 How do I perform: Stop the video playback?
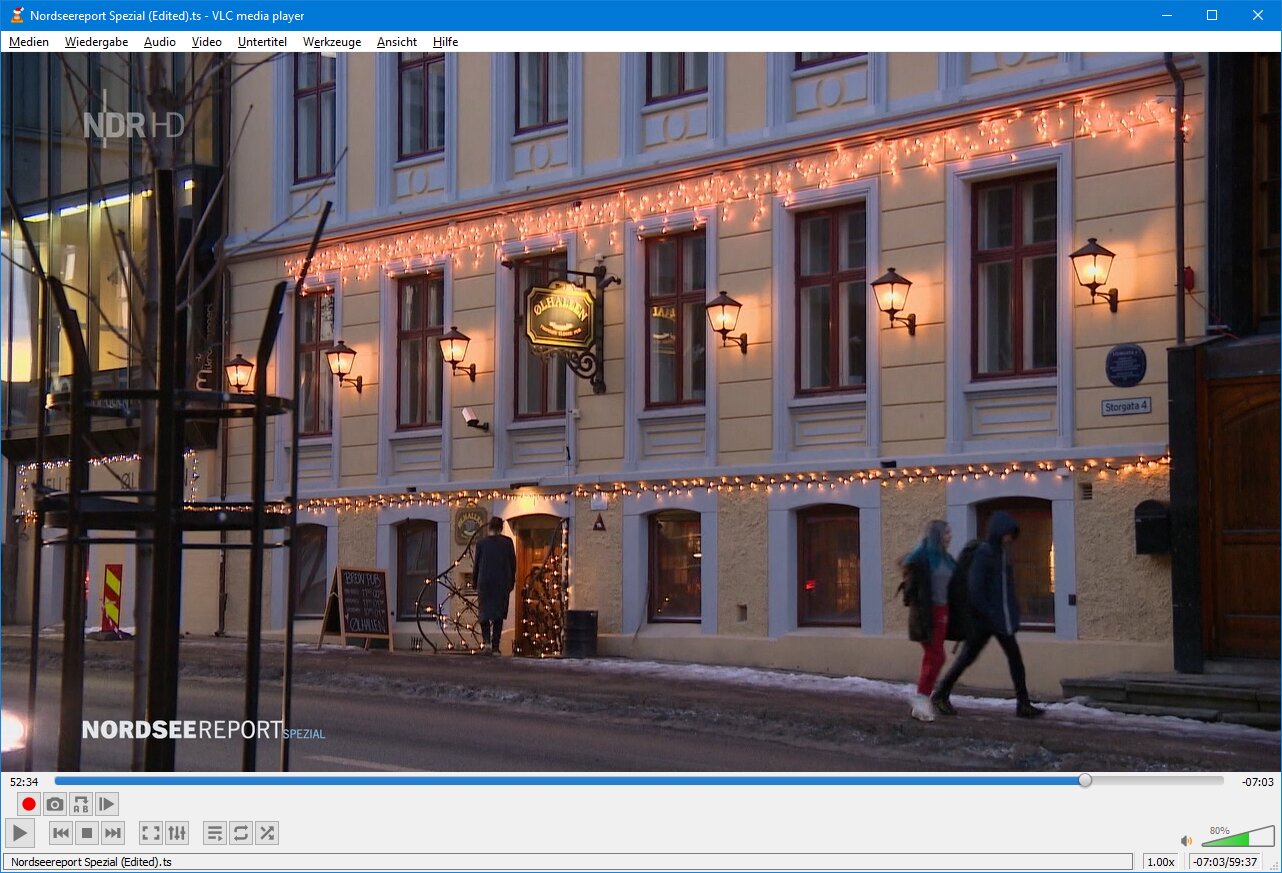[x=87, y=833]
